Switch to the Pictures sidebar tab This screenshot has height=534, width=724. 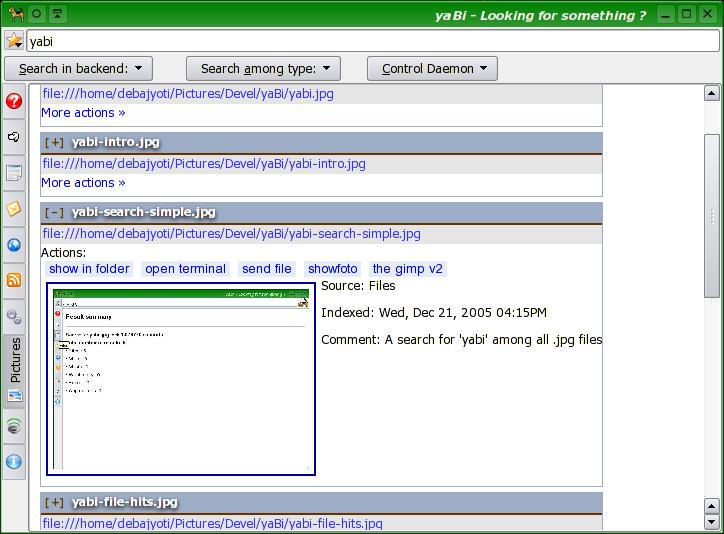click(15, 372)
